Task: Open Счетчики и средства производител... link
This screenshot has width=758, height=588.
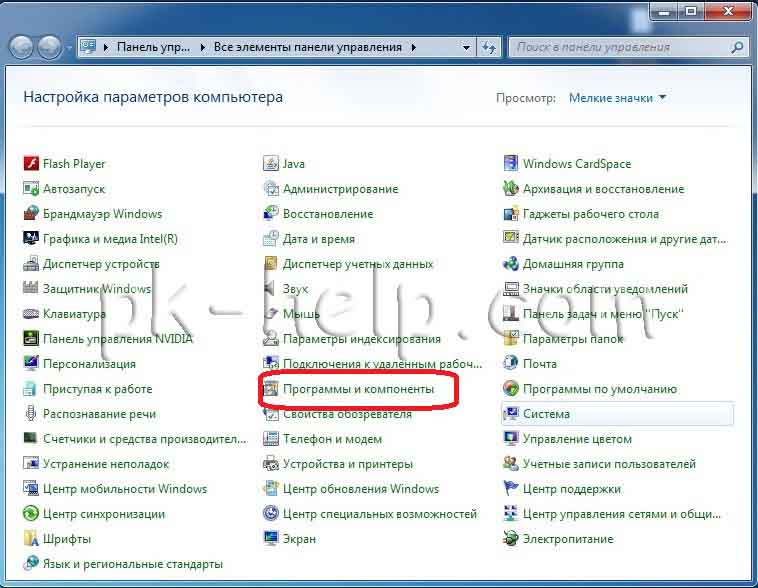Action: [145, 439]
